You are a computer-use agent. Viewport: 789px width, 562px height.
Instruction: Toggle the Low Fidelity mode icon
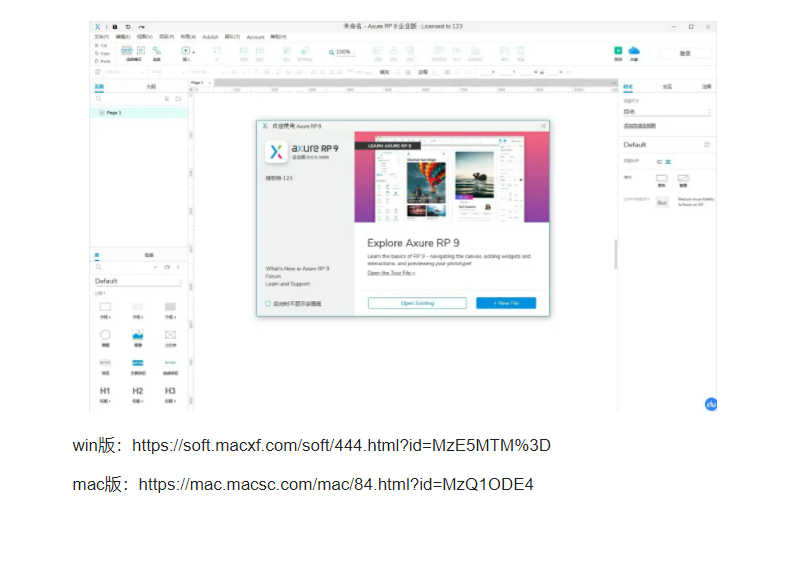[x=662, y=202]
